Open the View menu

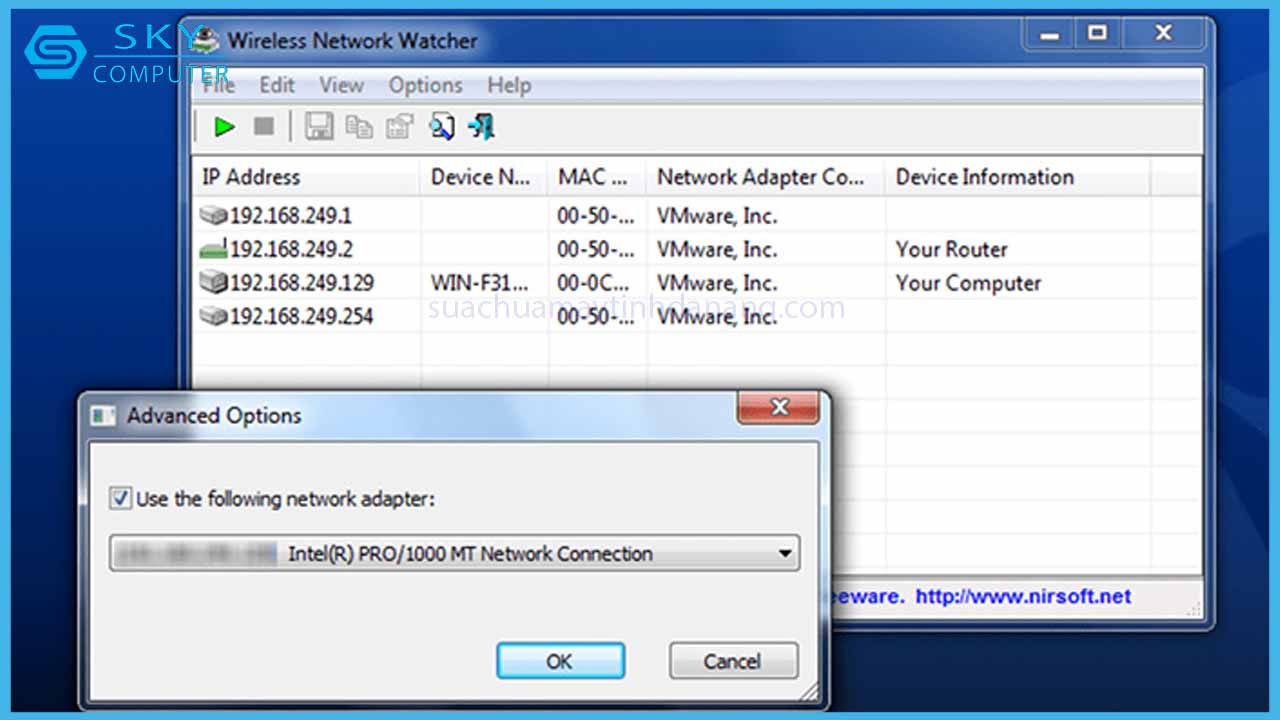pos(341,86)
